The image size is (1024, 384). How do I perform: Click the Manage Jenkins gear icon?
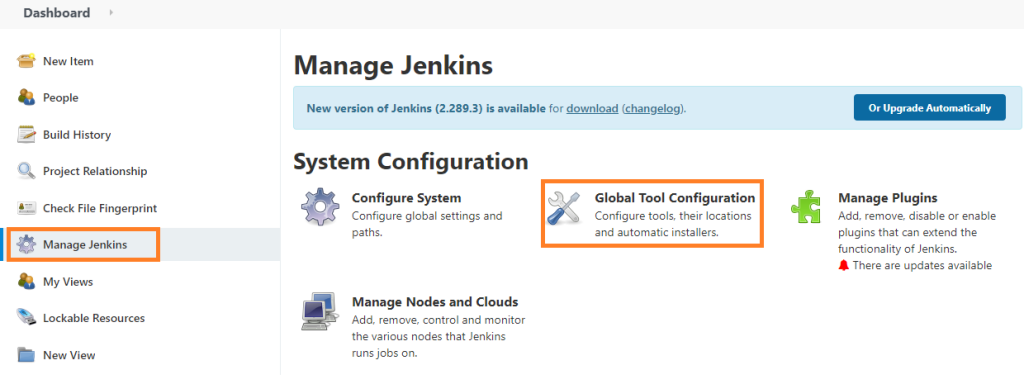26,245
